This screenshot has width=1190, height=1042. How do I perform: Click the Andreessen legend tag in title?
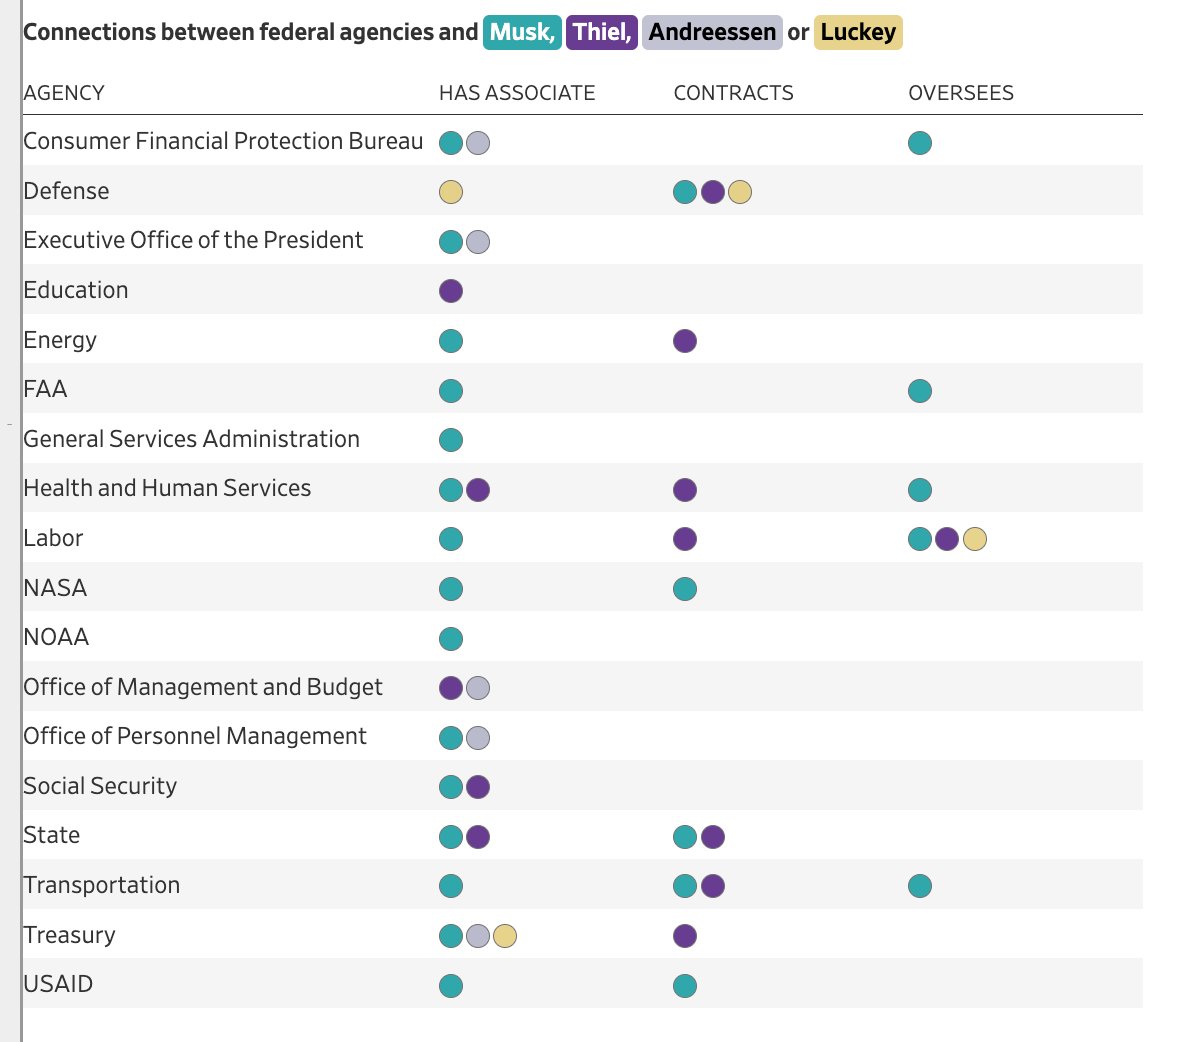point(712,33)
